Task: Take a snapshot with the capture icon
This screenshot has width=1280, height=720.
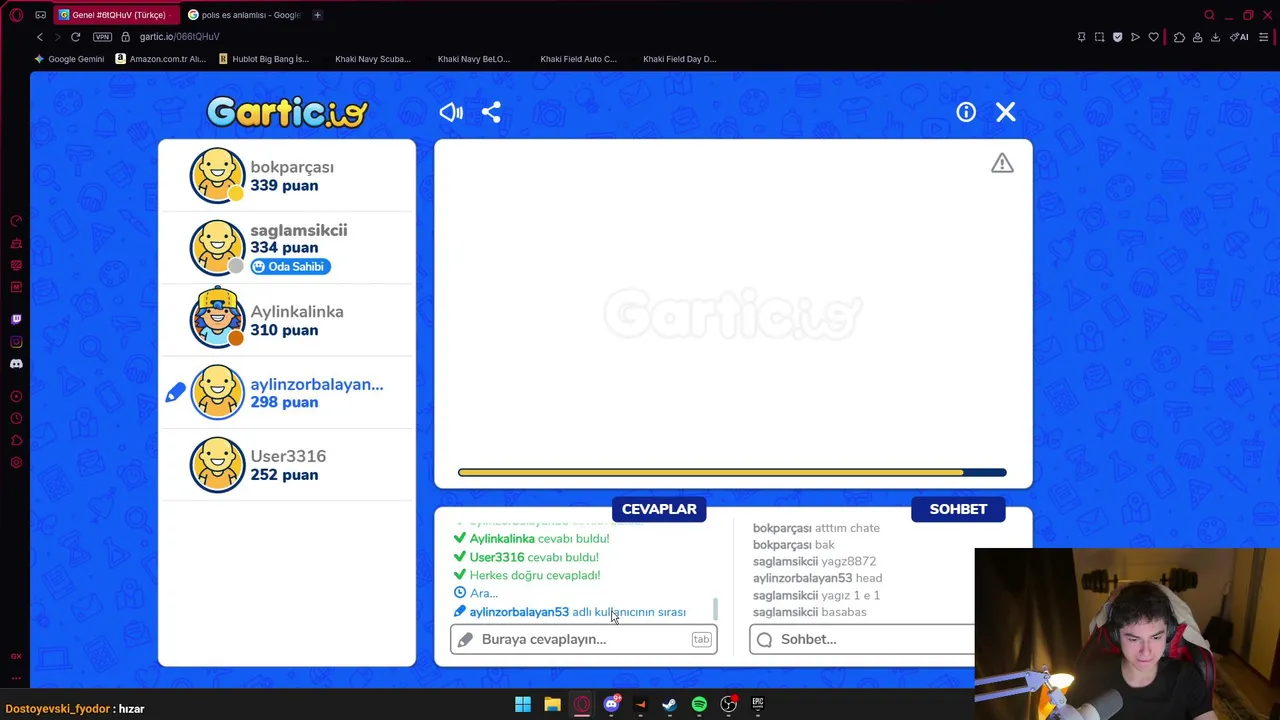Action: [x=1099, y=37]
